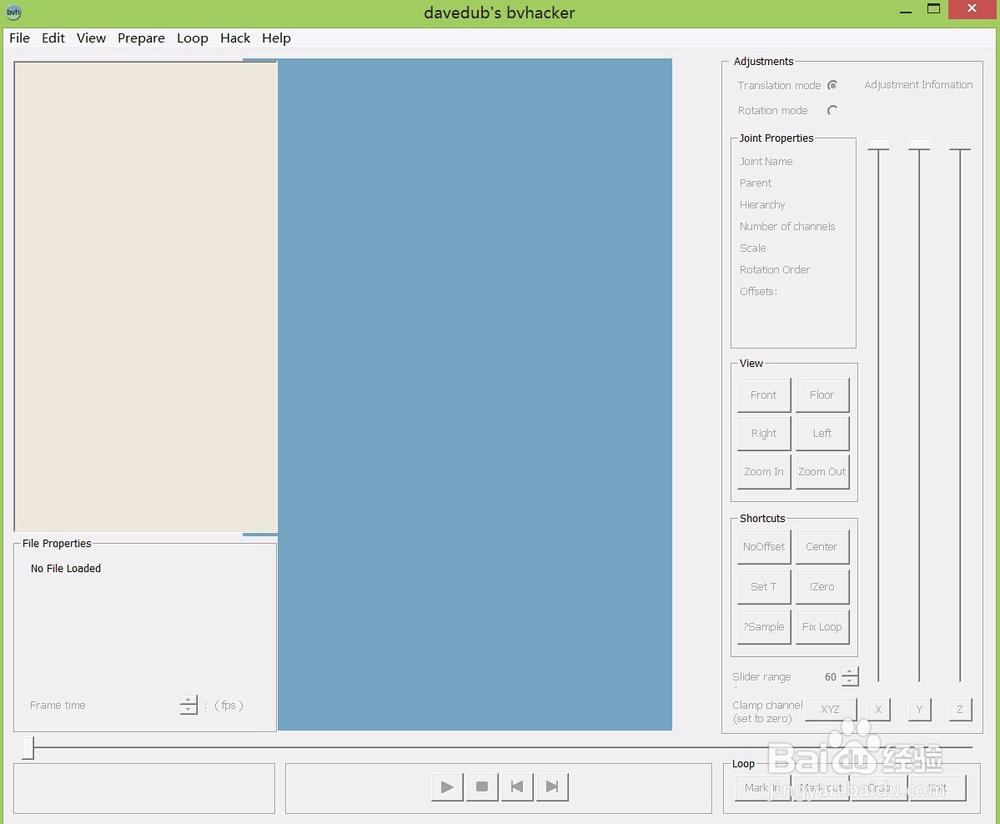The image size is (1000, 824).
Task: Click the ?Sample shortcut button
Action: (763, 627)
